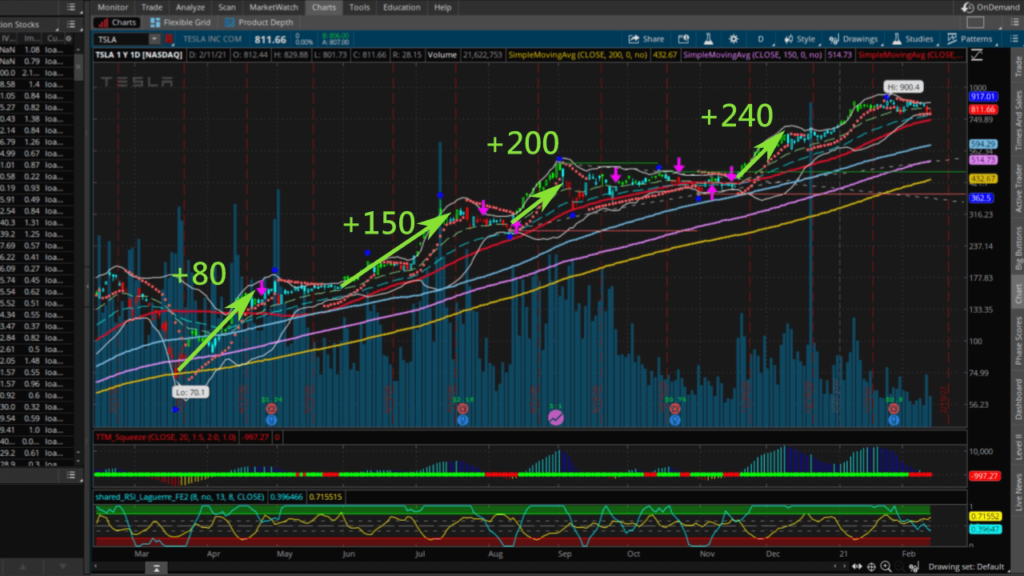Select the pan arrows tool at chart bottom
This screenshot has height=576, width=1024.
coord(857,567)
